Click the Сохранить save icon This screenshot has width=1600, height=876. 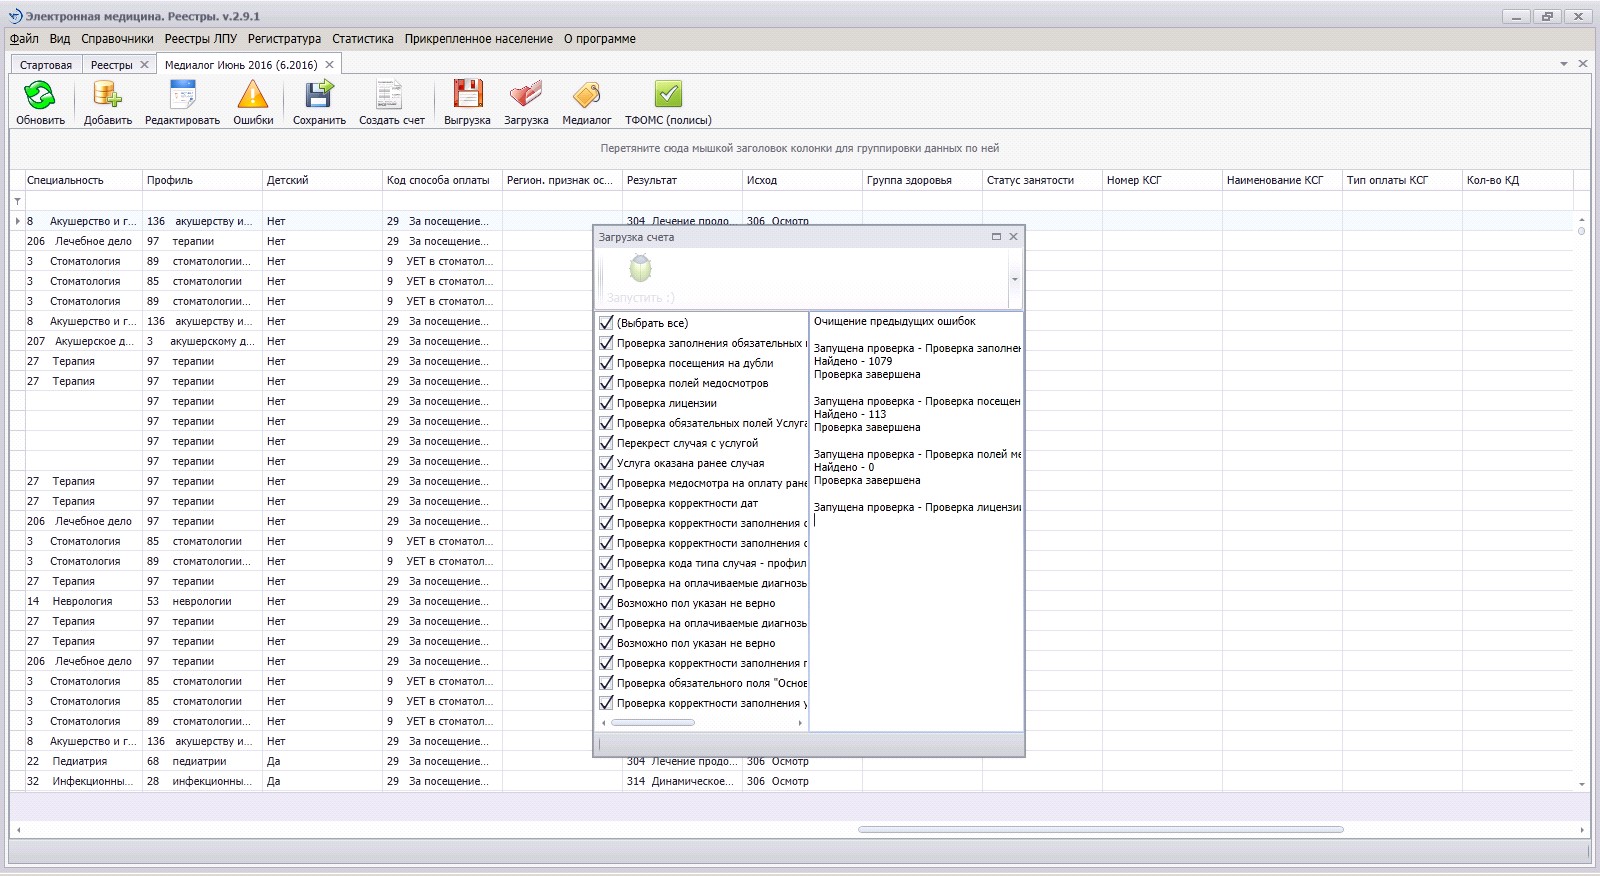(319, 96)
